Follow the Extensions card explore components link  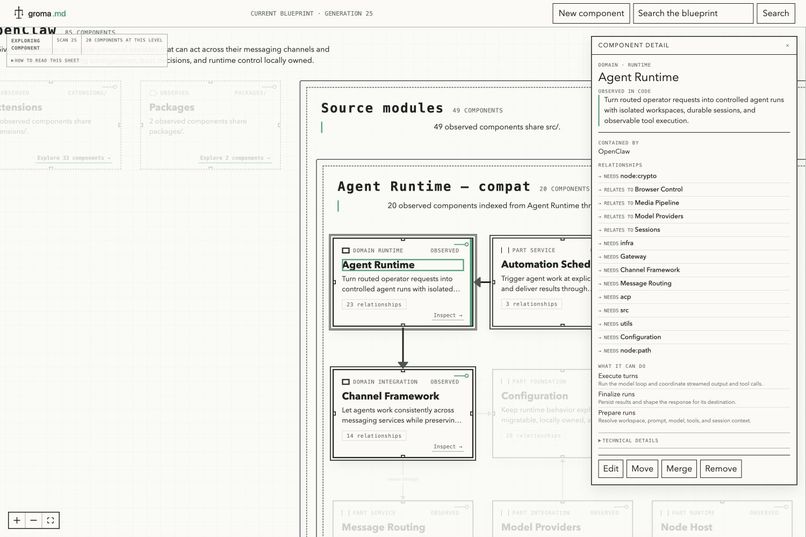pos(74,158)
